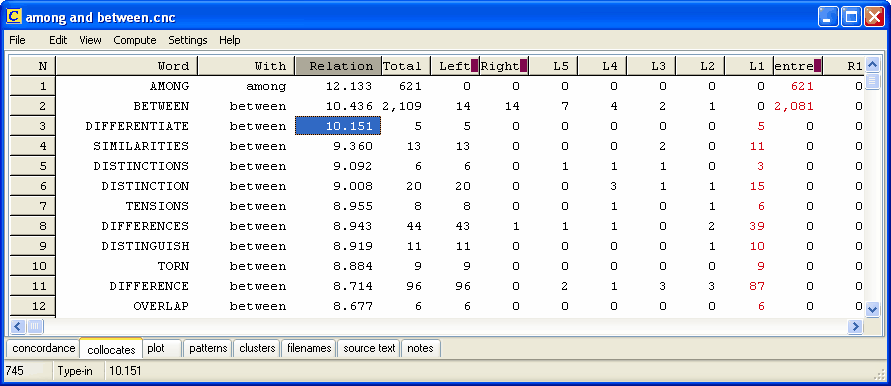Select the highlighted Relation cell 10.151
Image resolution: width=891 pixels, height=386 pixels.
338,126
